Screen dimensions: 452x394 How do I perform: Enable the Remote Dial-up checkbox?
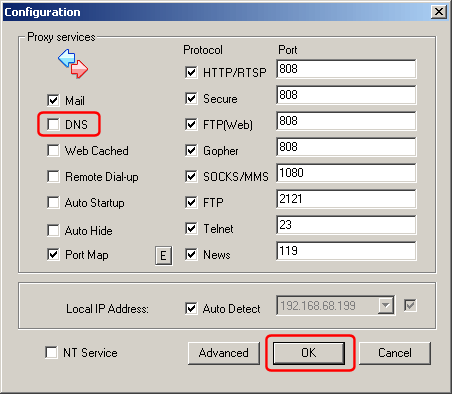point(53,176)
